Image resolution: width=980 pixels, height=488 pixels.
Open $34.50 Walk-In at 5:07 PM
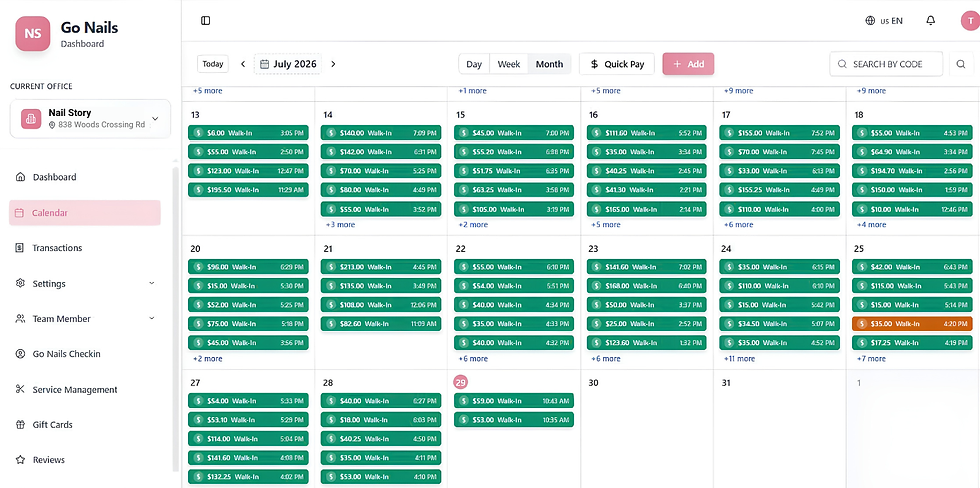pyautogui.click(x=779, y=324)
